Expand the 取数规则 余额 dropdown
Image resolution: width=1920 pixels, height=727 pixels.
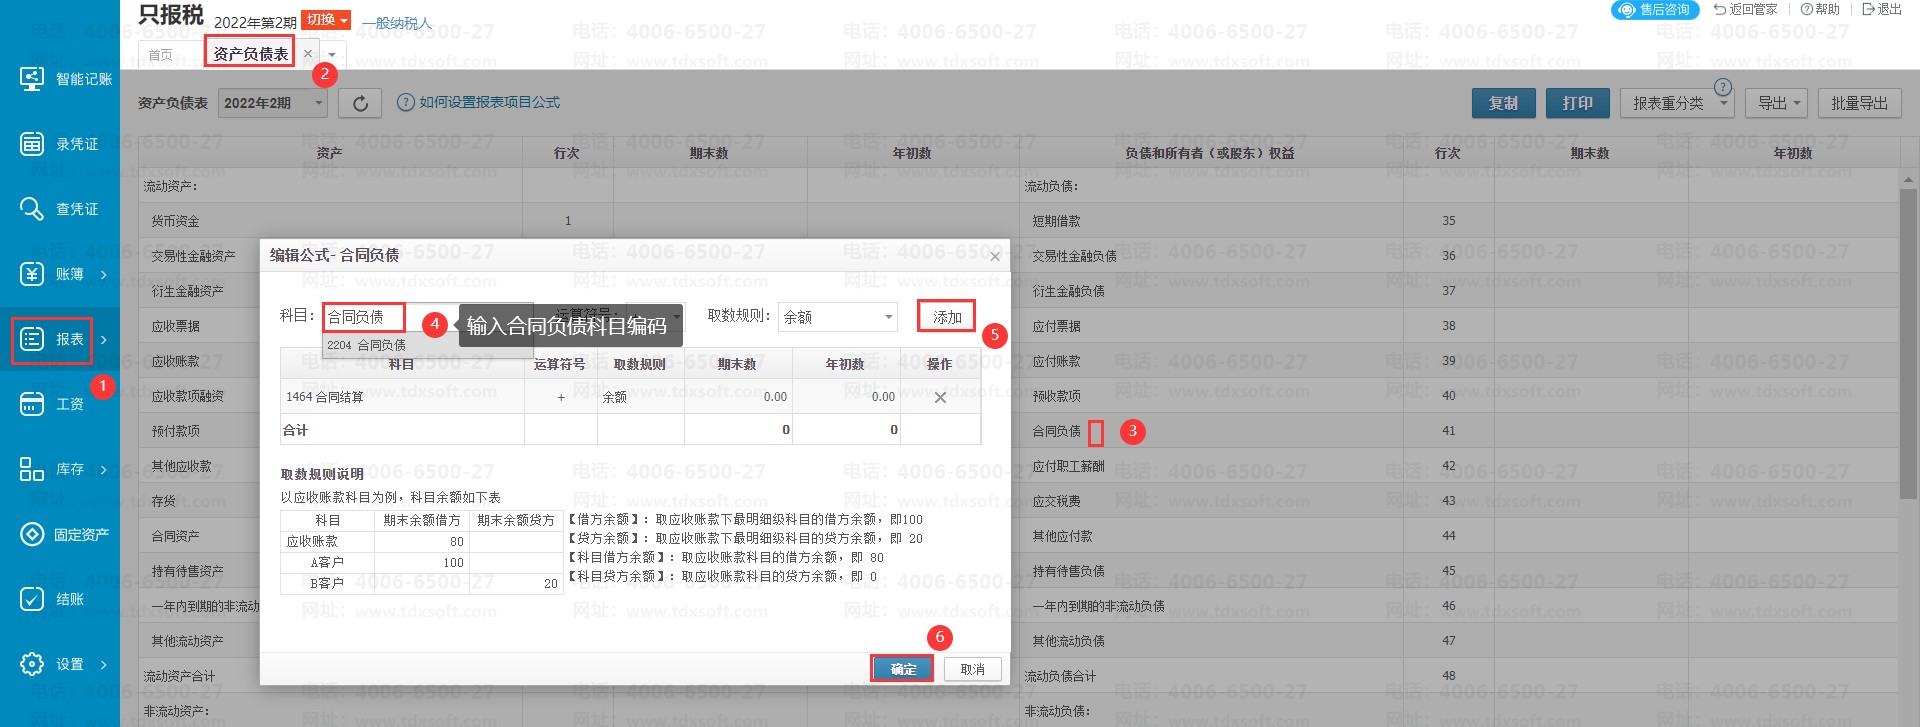coord(838,317)
